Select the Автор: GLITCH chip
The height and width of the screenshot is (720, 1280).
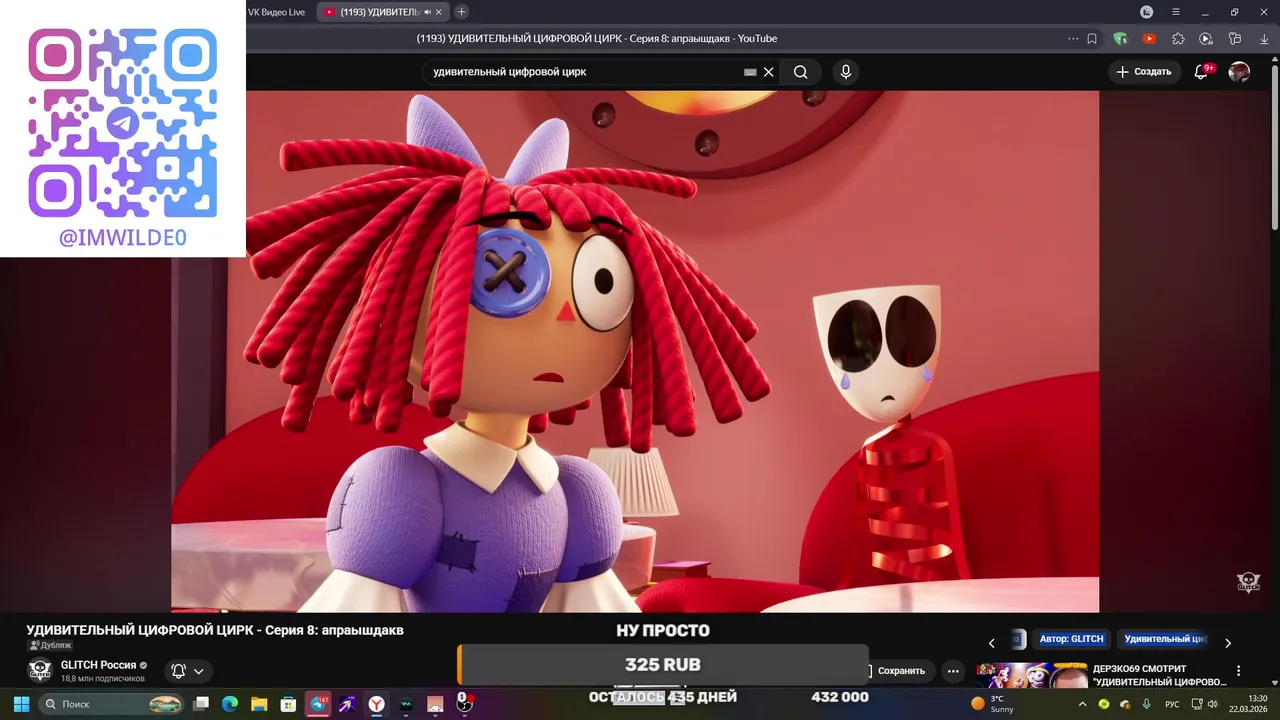[1071, 639]
